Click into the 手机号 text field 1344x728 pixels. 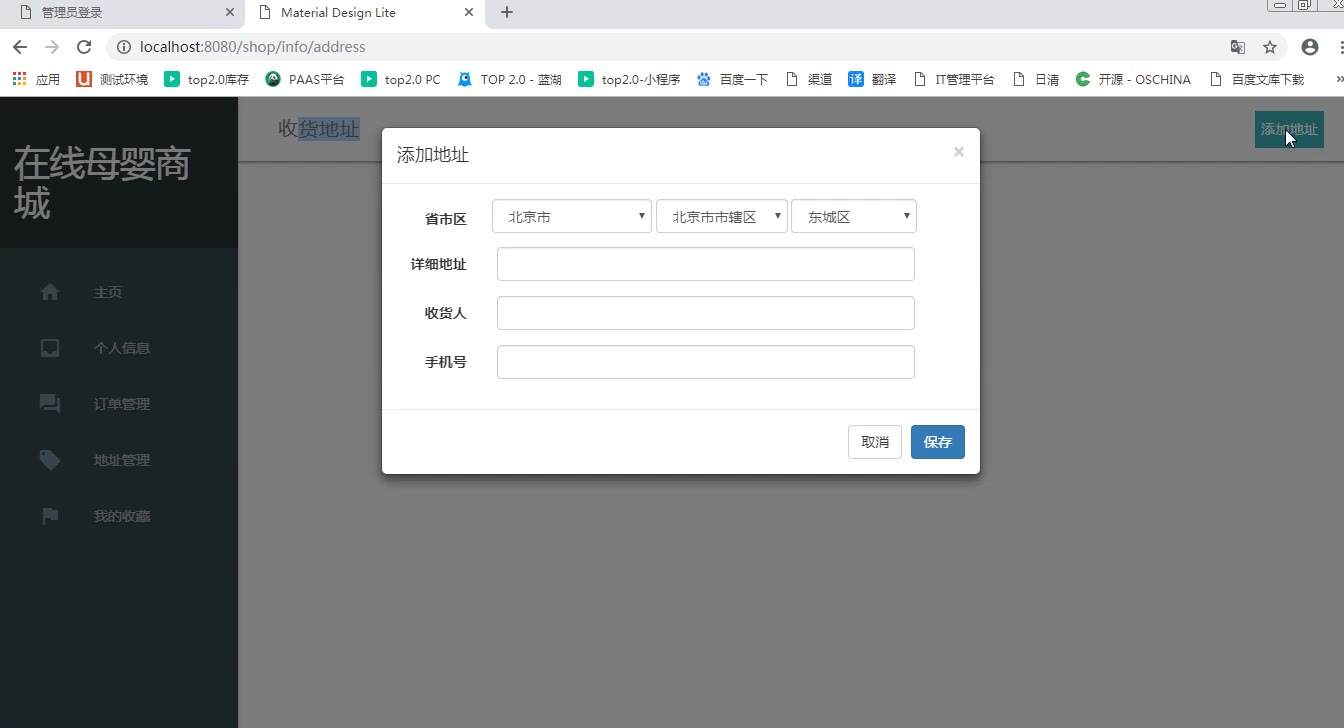[705, 362]
